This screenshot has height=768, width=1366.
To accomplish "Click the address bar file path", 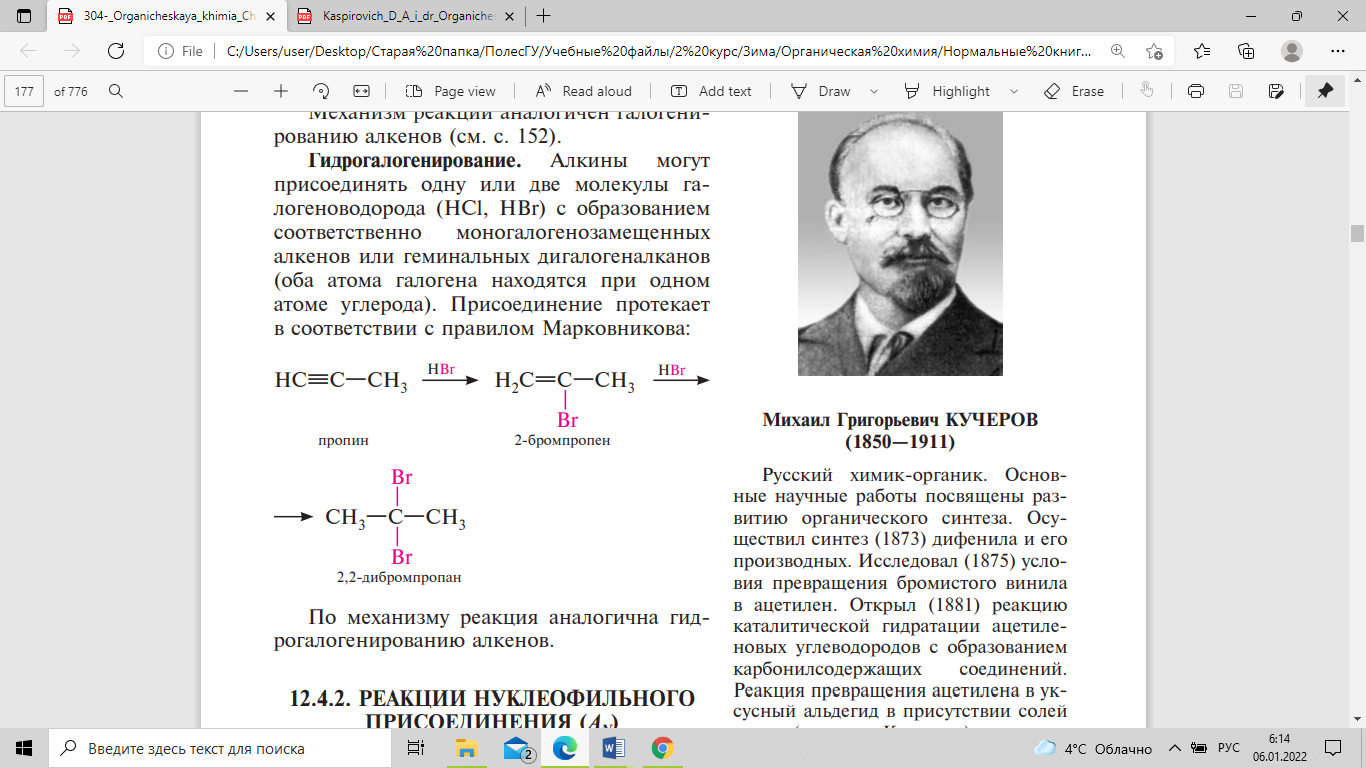I will [x=660, y=51].
